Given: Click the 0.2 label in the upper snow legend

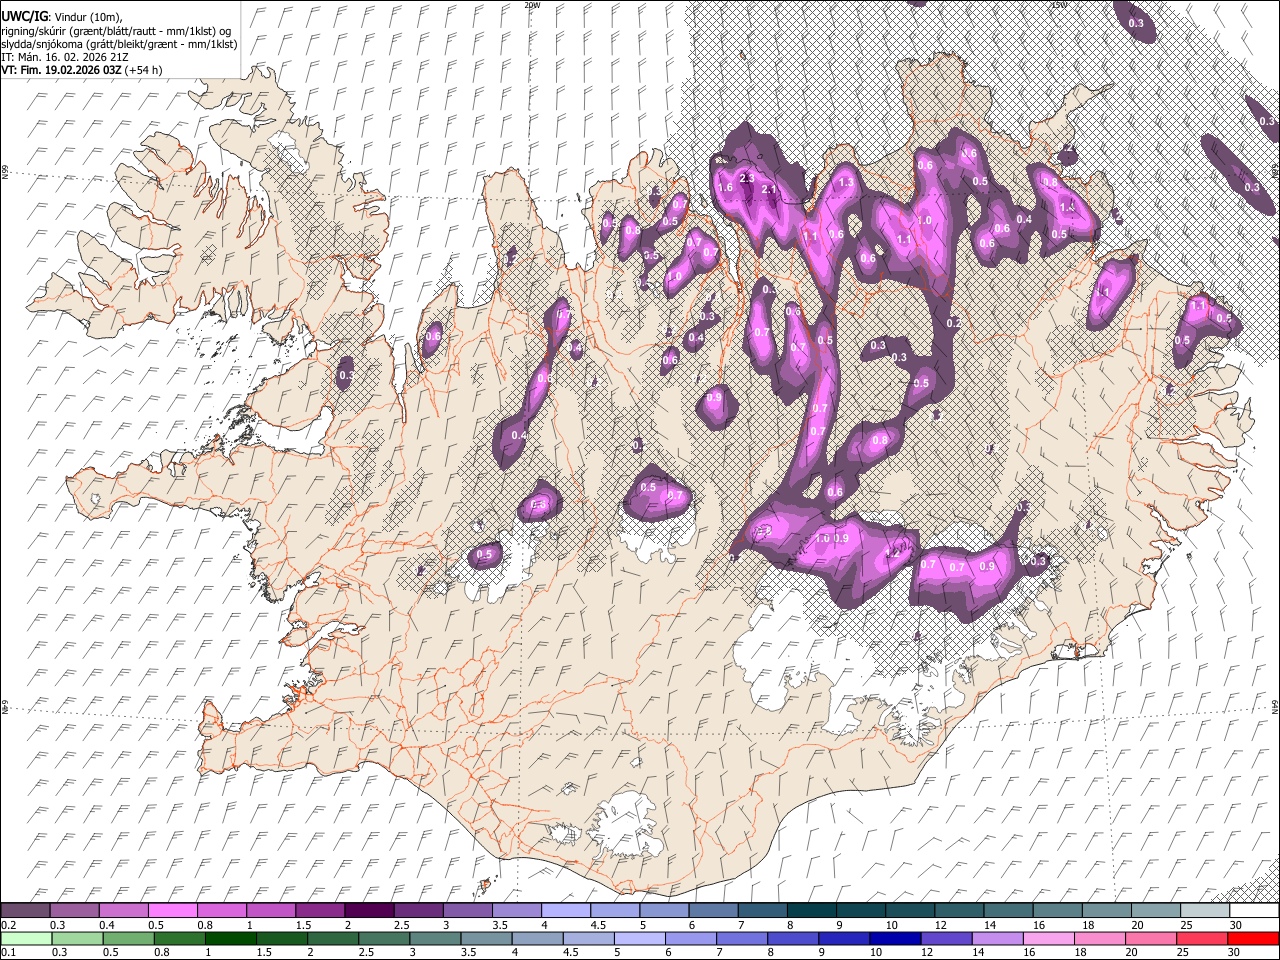Looking at the screenshot, I should [8, 925].
